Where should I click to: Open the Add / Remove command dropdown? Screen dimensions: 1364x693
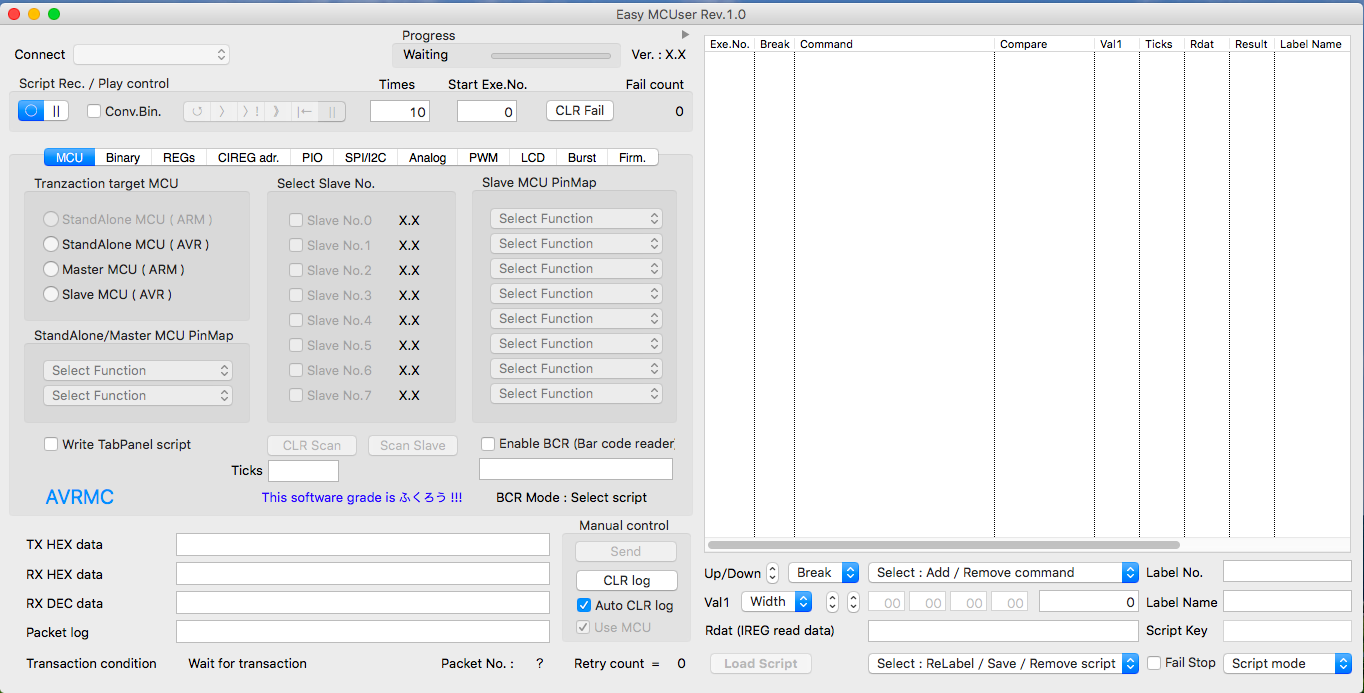click(1003, 573)
